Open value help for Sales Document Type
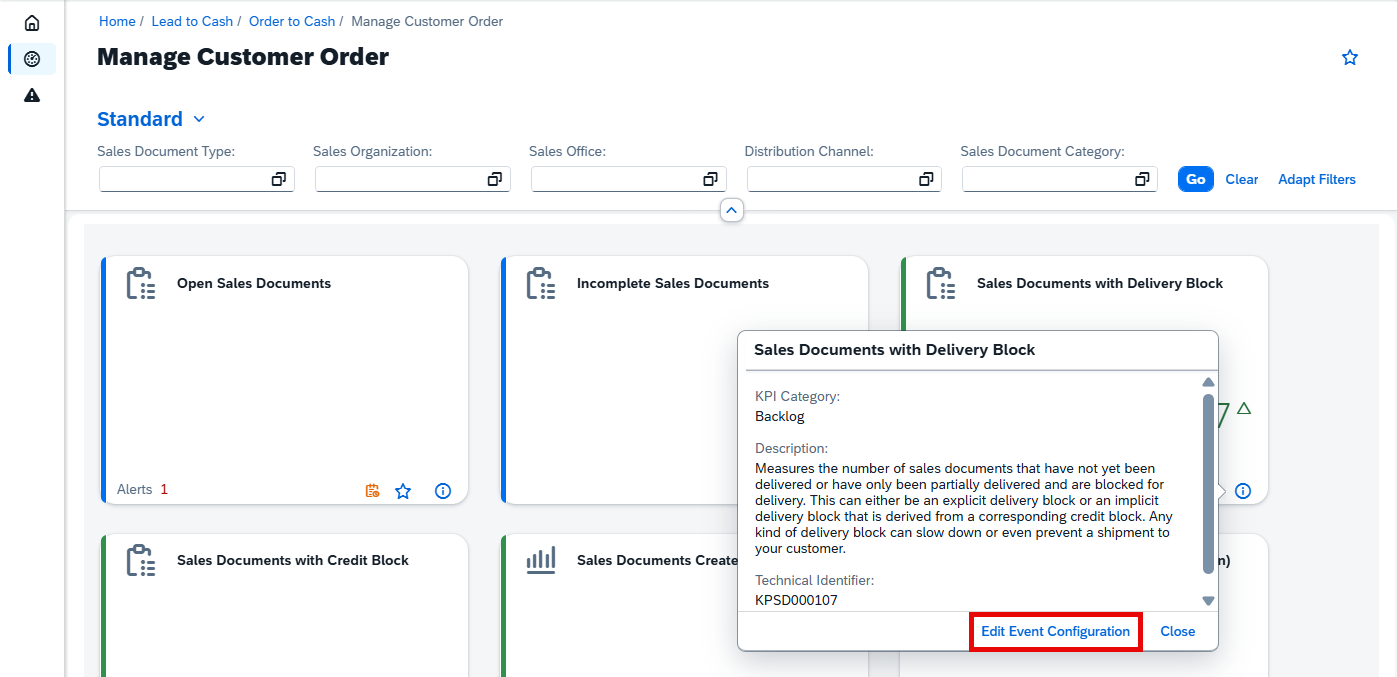The image size is (1397, 677). point(279,179)
